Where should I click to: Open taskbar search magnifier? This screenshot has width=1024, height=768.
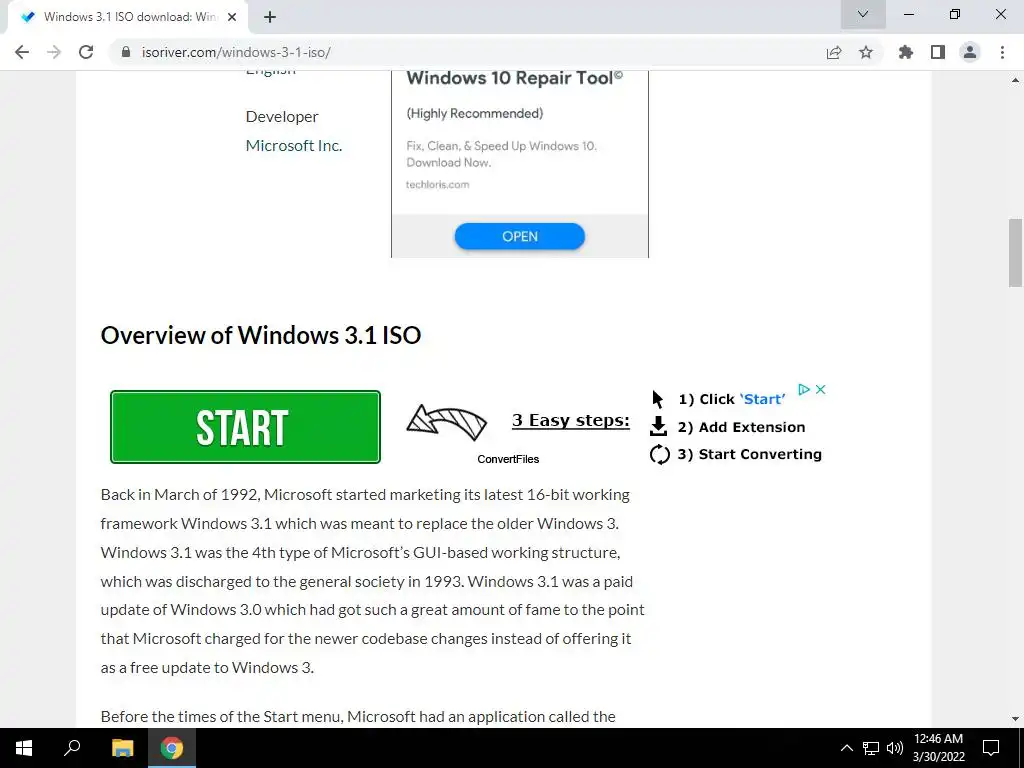coord(72,748)
